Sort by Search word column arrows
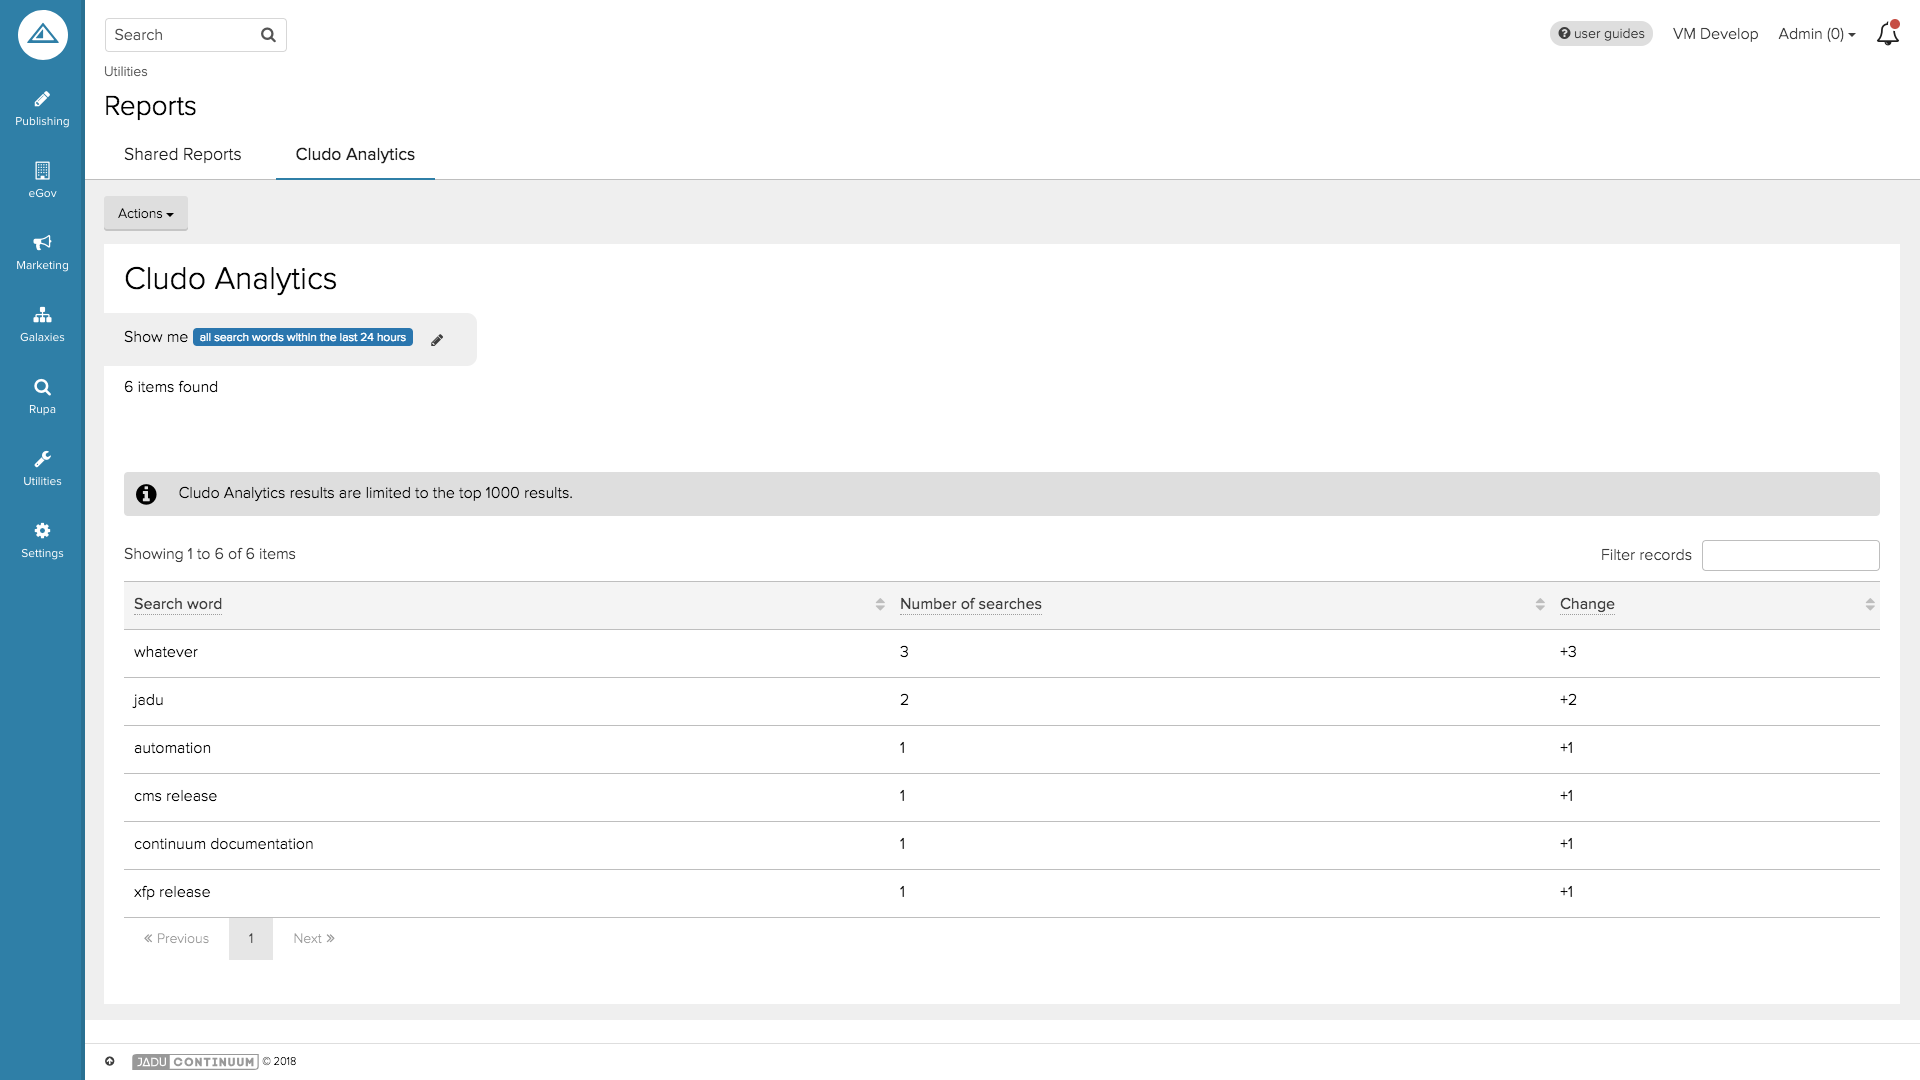This screenshot has width=1920, height=1080. [880, 604]
